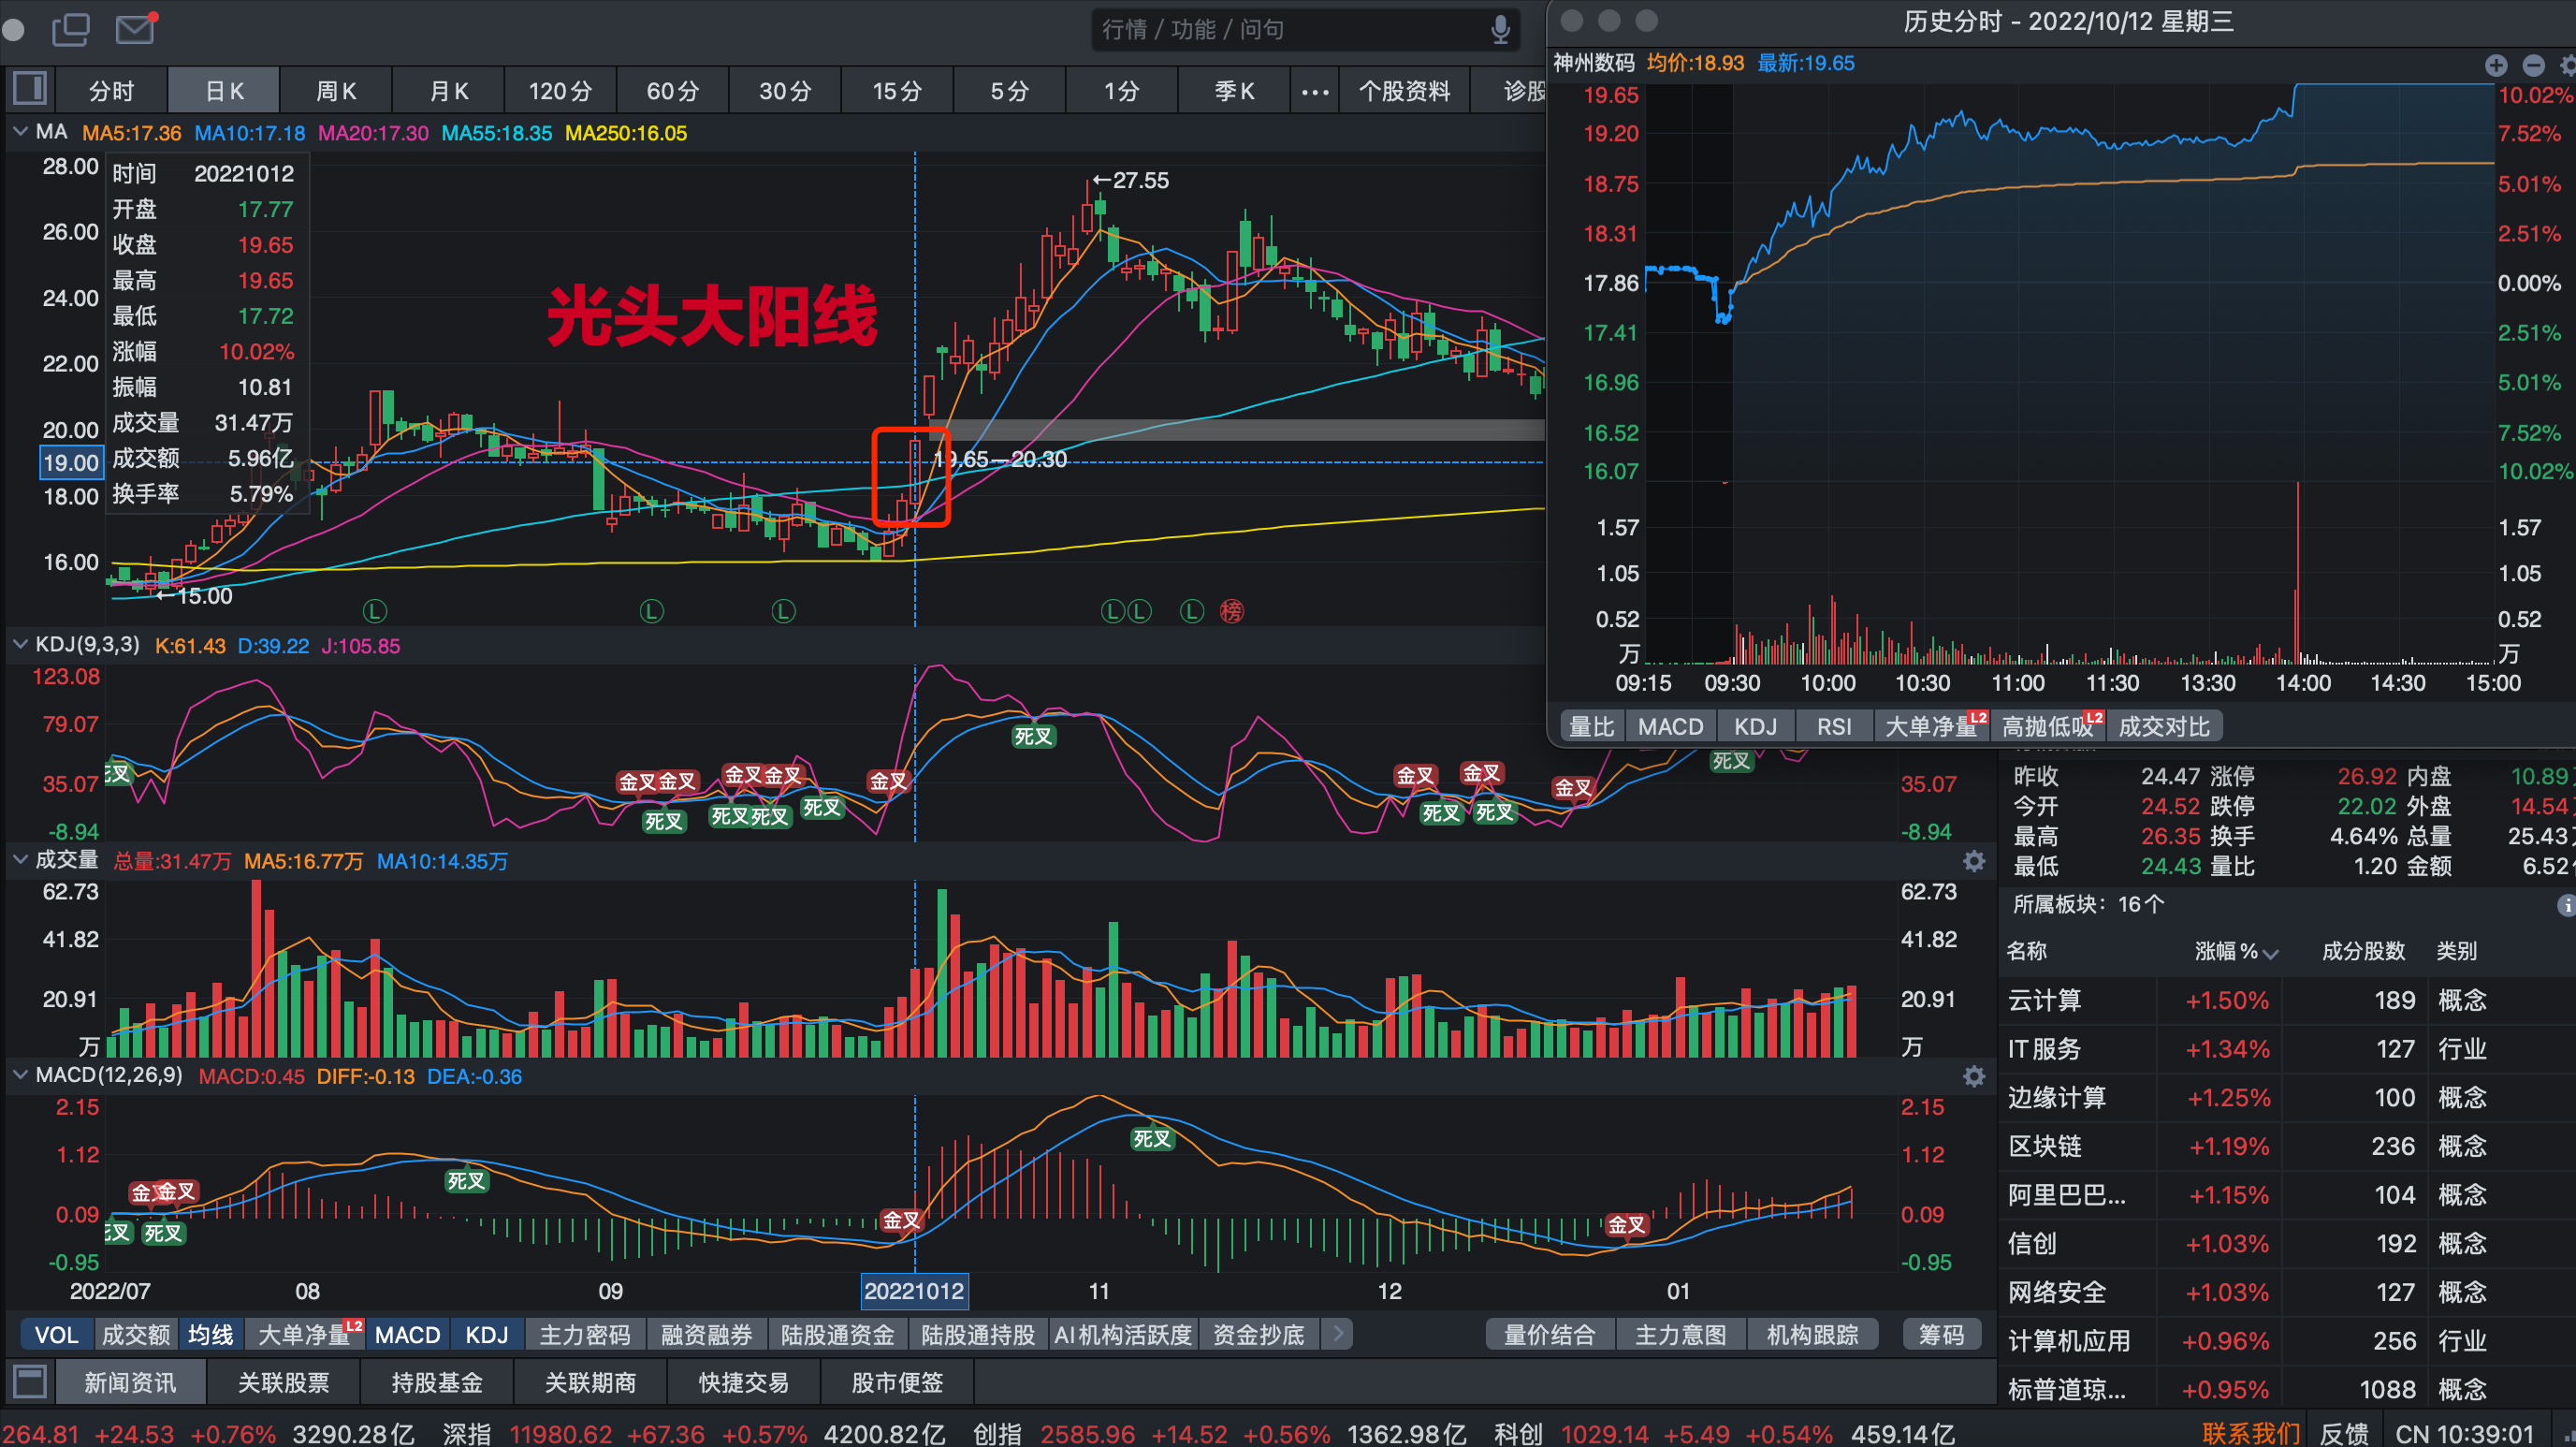Click the 联系我们 link
Image resolution: width=2576 pixels, height=1447 pixels.
2249,1433
